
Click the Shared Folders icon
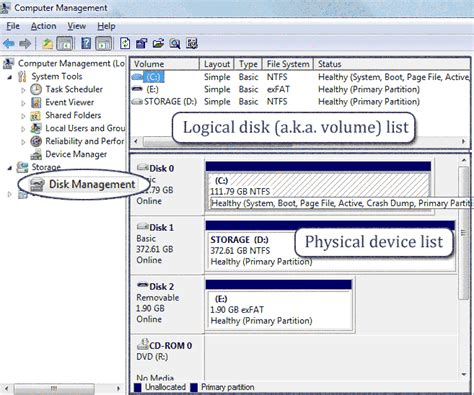36,116
